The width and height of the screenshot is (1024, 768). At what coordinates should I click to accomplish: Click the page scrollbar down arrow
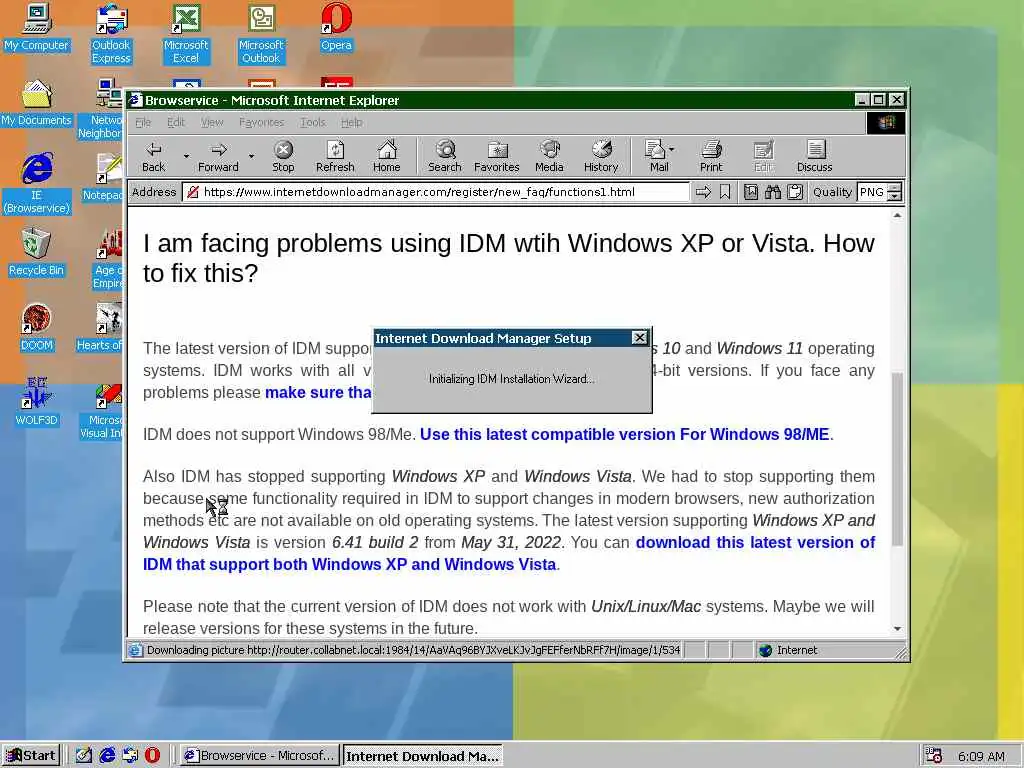pos(897,629)
